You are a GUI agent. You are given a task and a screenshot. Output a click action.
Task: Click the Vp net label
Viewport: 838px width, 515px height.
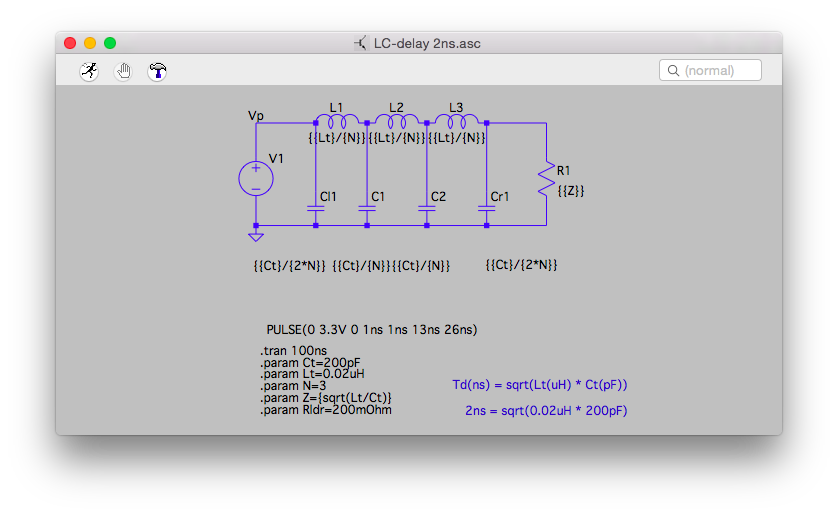[256, 116]
